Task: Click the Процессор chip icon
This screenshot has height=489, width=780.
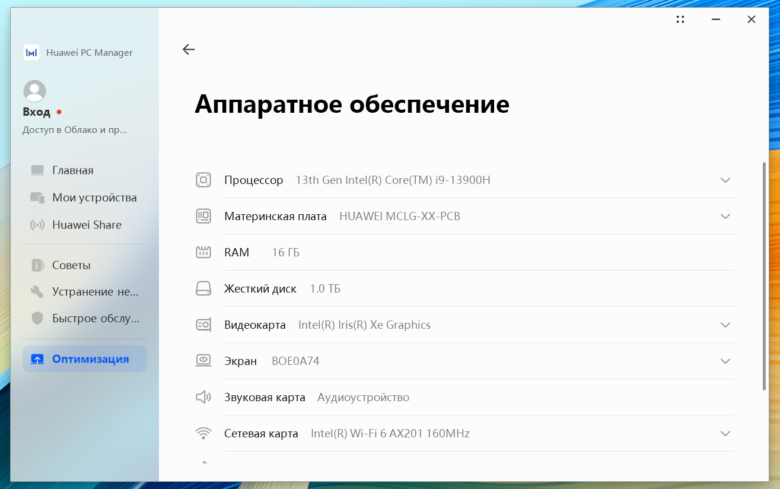Action: point(203,180)
